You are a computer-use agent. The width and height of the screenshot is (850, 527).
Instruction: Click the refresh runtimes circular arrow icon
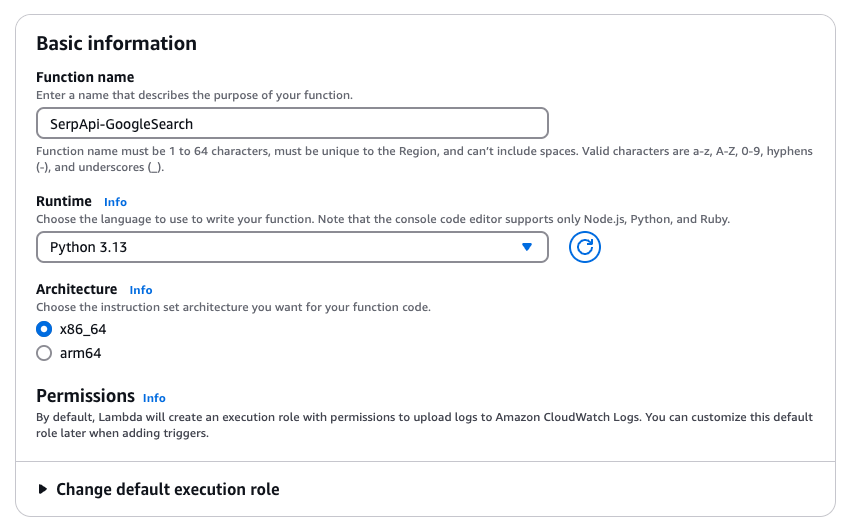585,247
